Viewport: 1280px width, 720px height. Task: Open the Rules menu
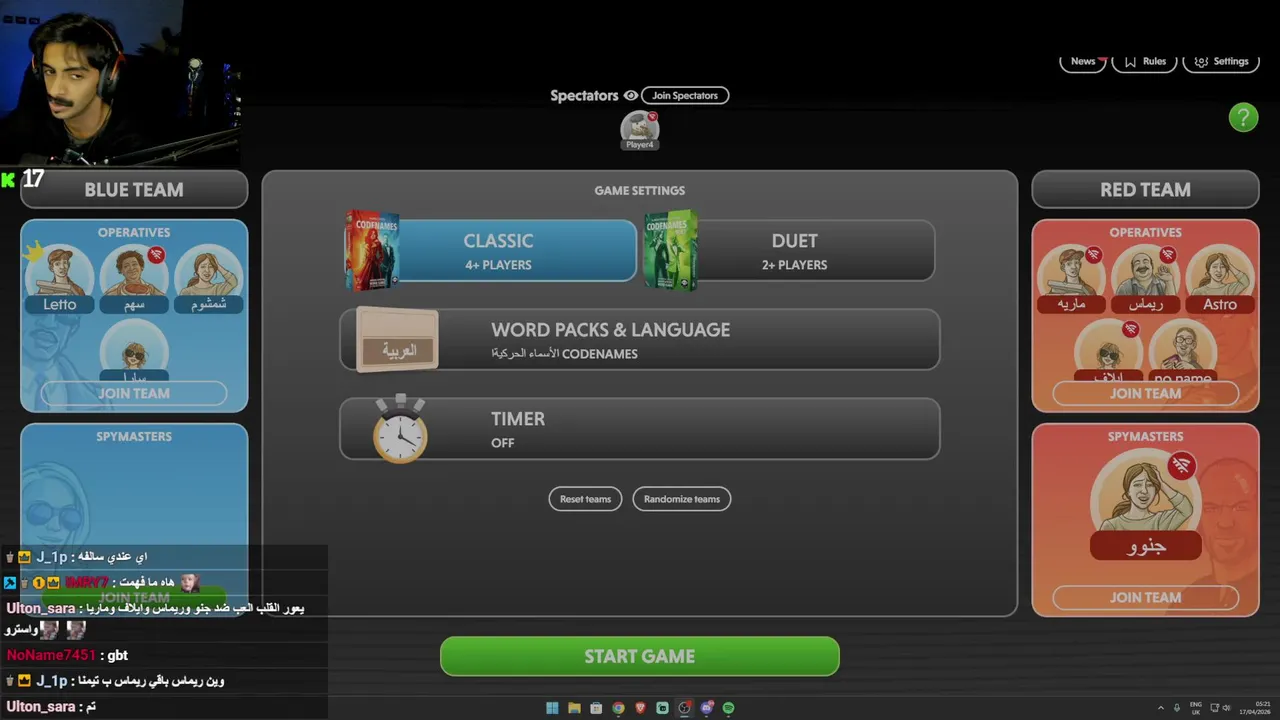pyautogui.click(x=1145, y=62)
